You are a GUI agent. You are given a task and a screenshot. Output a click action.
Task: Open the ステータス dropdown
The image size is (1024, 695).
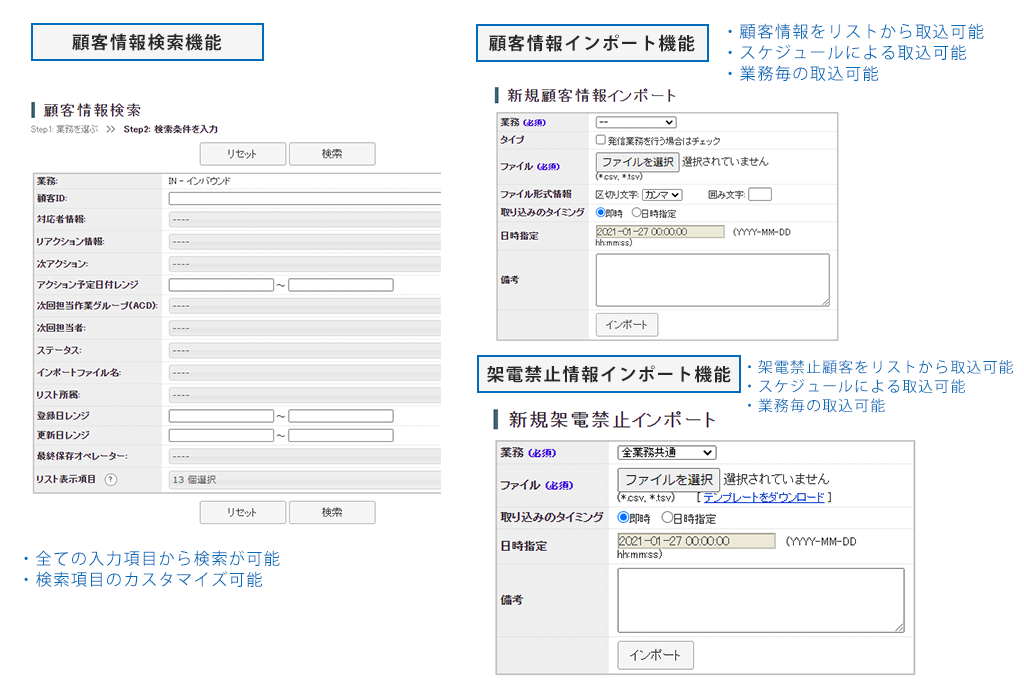tap(304, 350)
